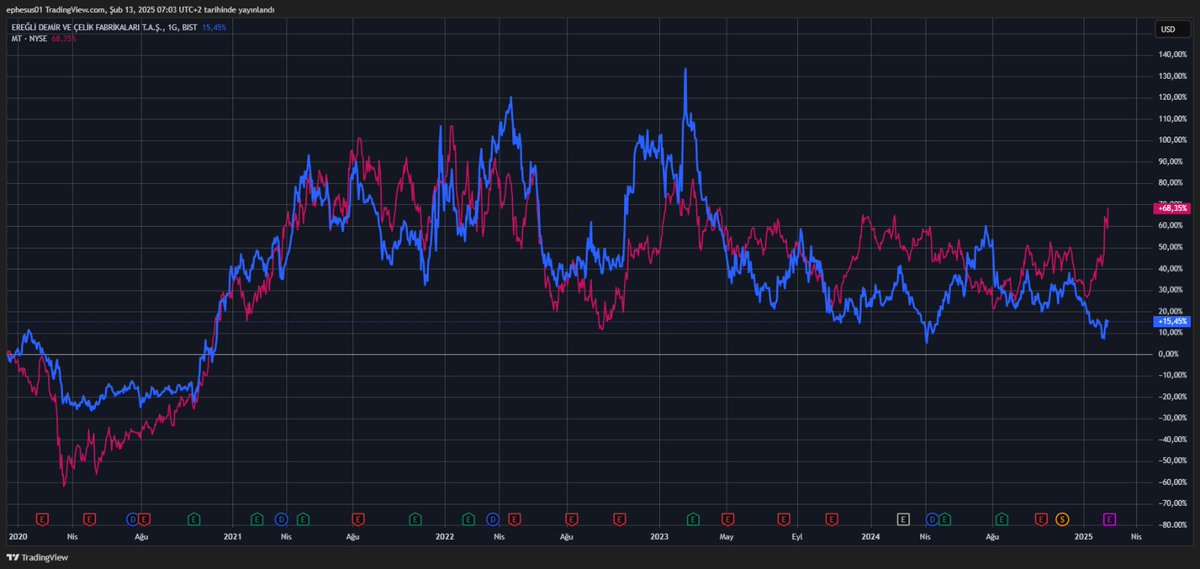The width and height of the screenshot is (1200, 569).
Task: Click the Eyl time axis label
Action: click(x=797, y=537)
